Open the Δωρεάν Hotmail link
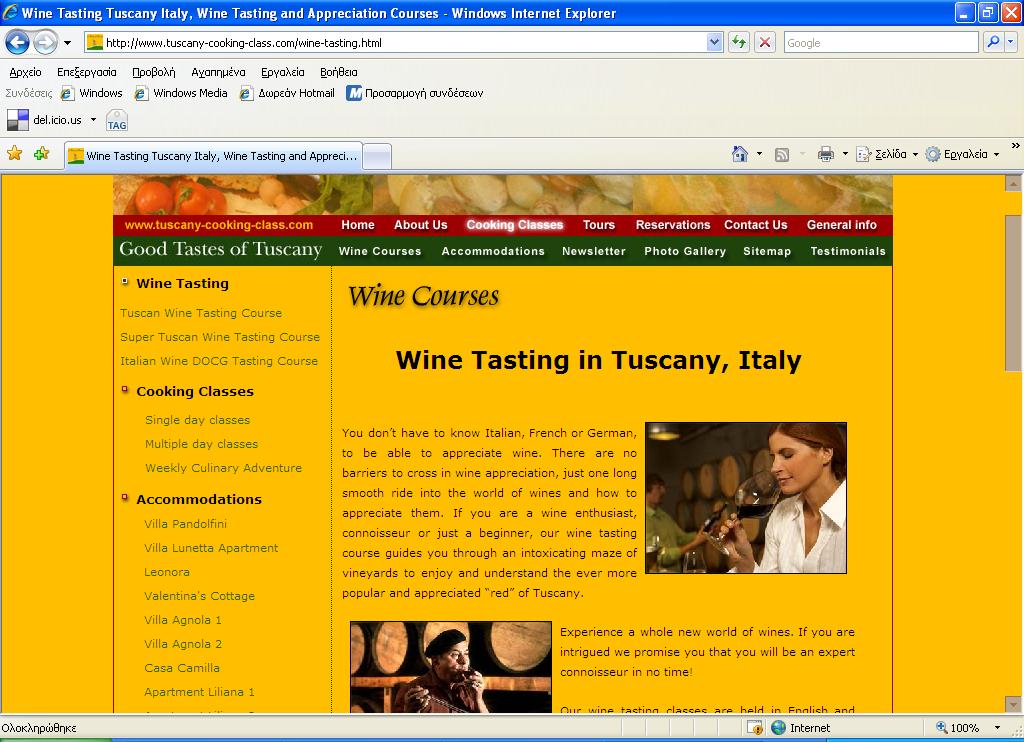Screen dimensions: 1024x742 coord(287,93)
